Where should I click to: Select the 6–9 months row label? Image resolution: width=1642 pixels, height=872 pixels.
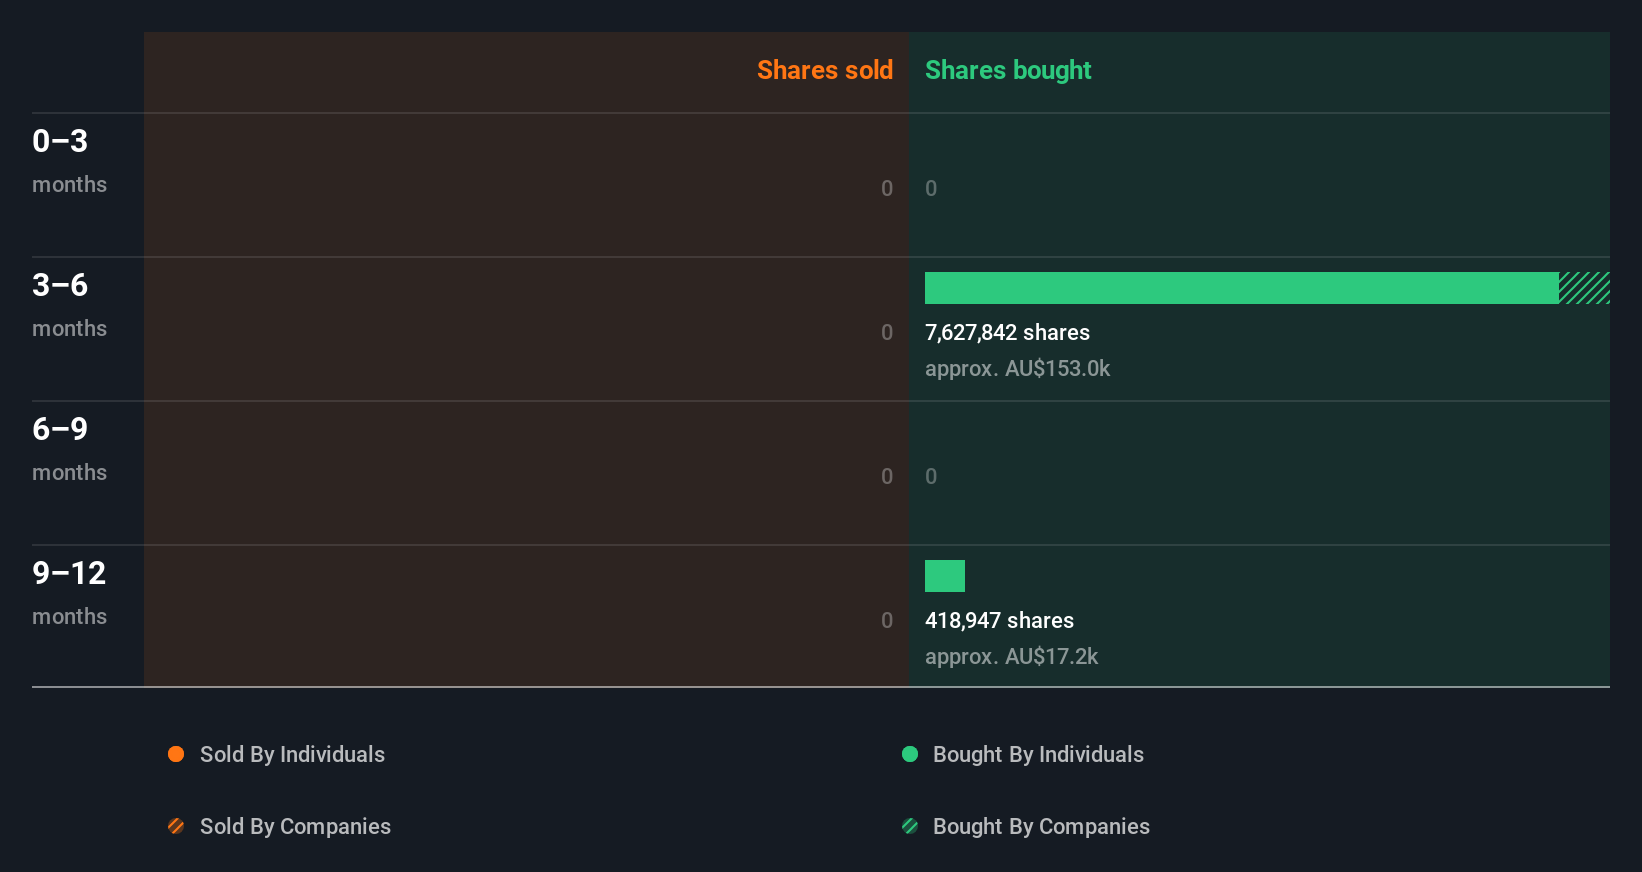pos(69,448)
